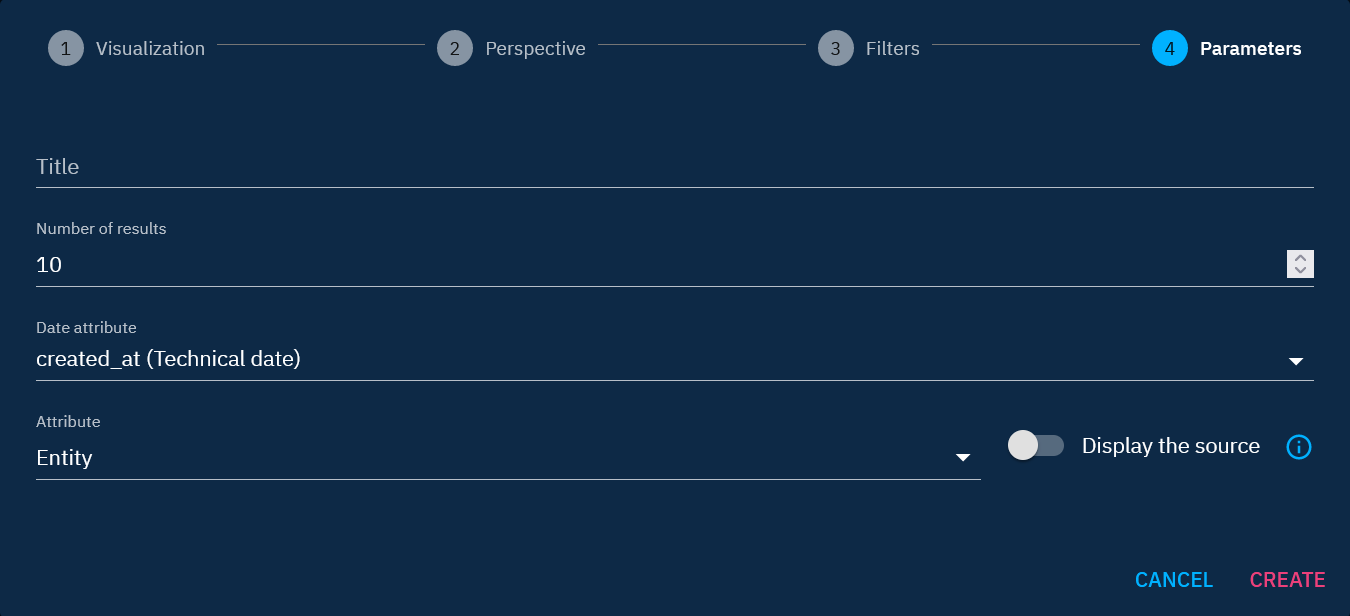The height and width of the screenshot is (616, 1350).
Task: Increase number of results with up arrow
Action: (x=1300, y=257)
